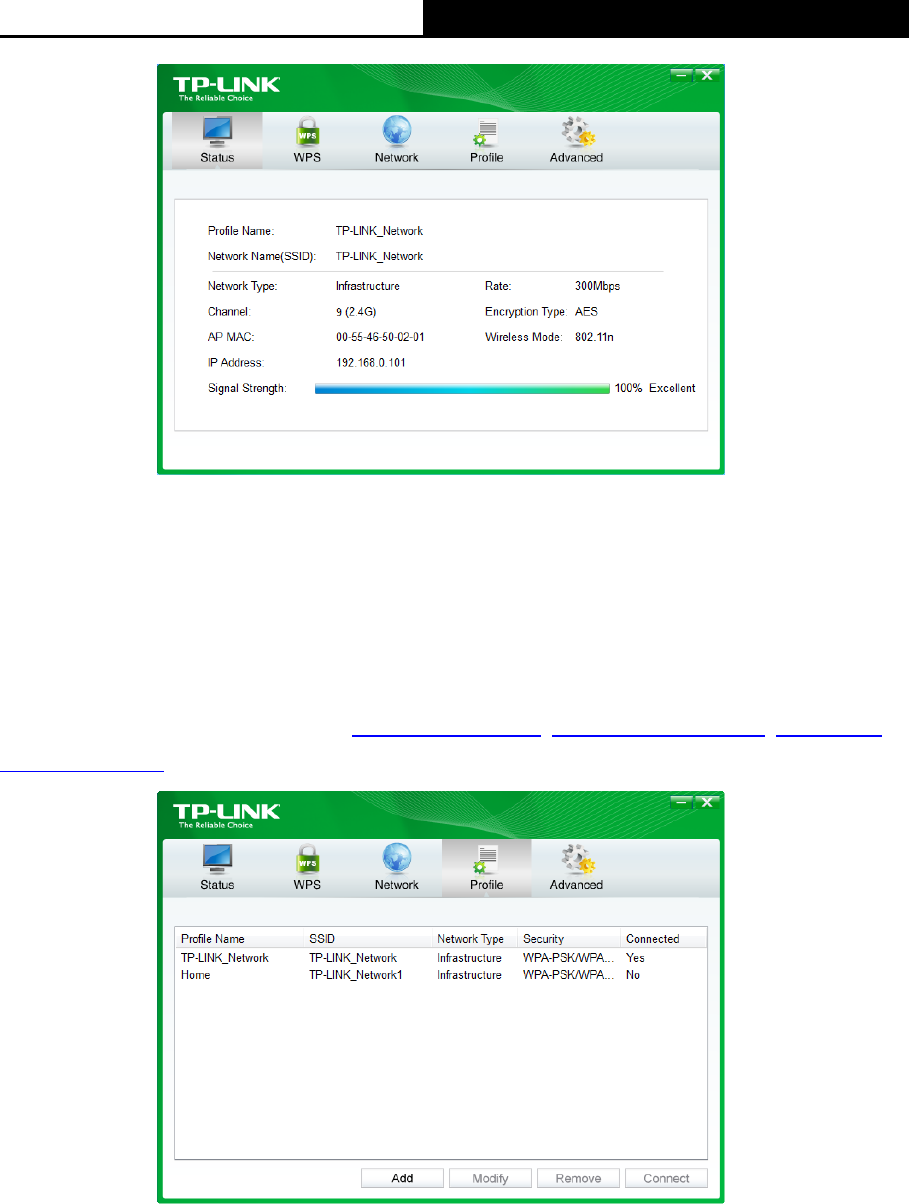Click SSID cell TP-LINK_Network1

pyautogui.click(x=356, y=975)
